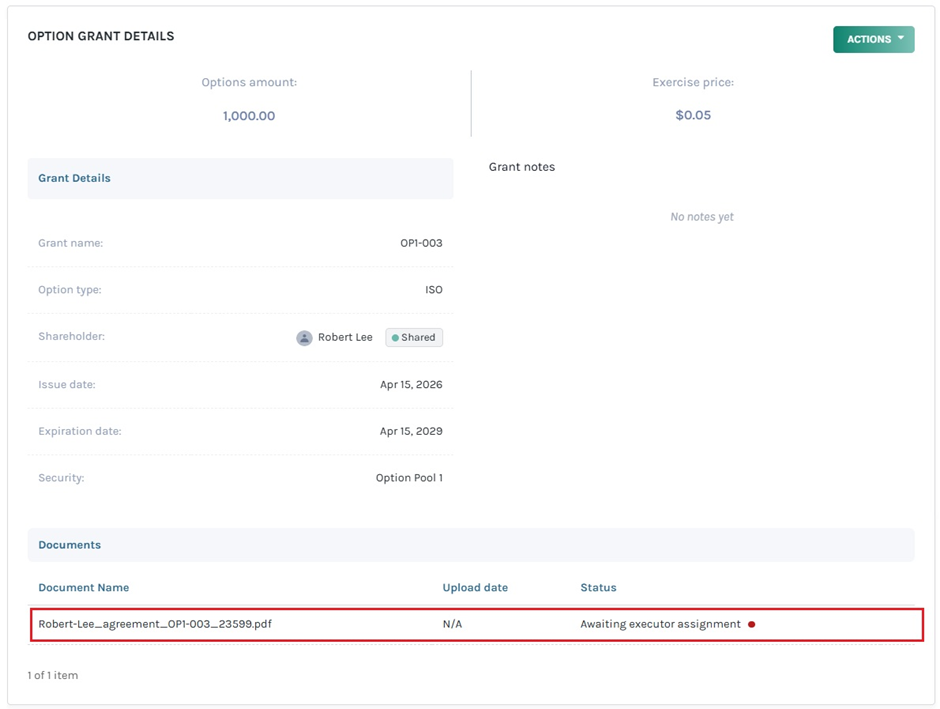Click the Apr 15, 2029 expiration date
940x709 pixels.
(411, 431)
